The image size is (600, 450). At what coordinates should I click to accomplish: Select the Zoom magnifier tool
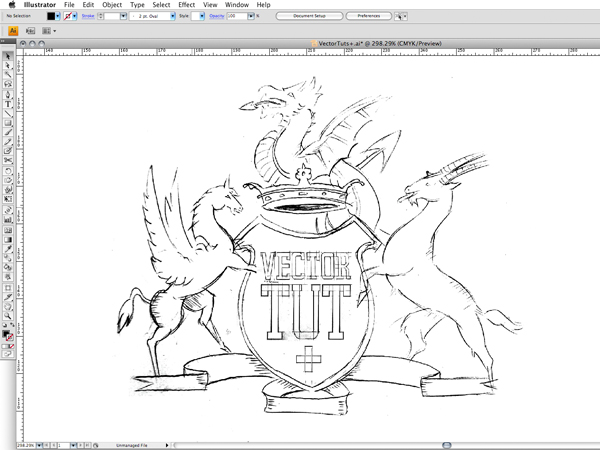8,316
